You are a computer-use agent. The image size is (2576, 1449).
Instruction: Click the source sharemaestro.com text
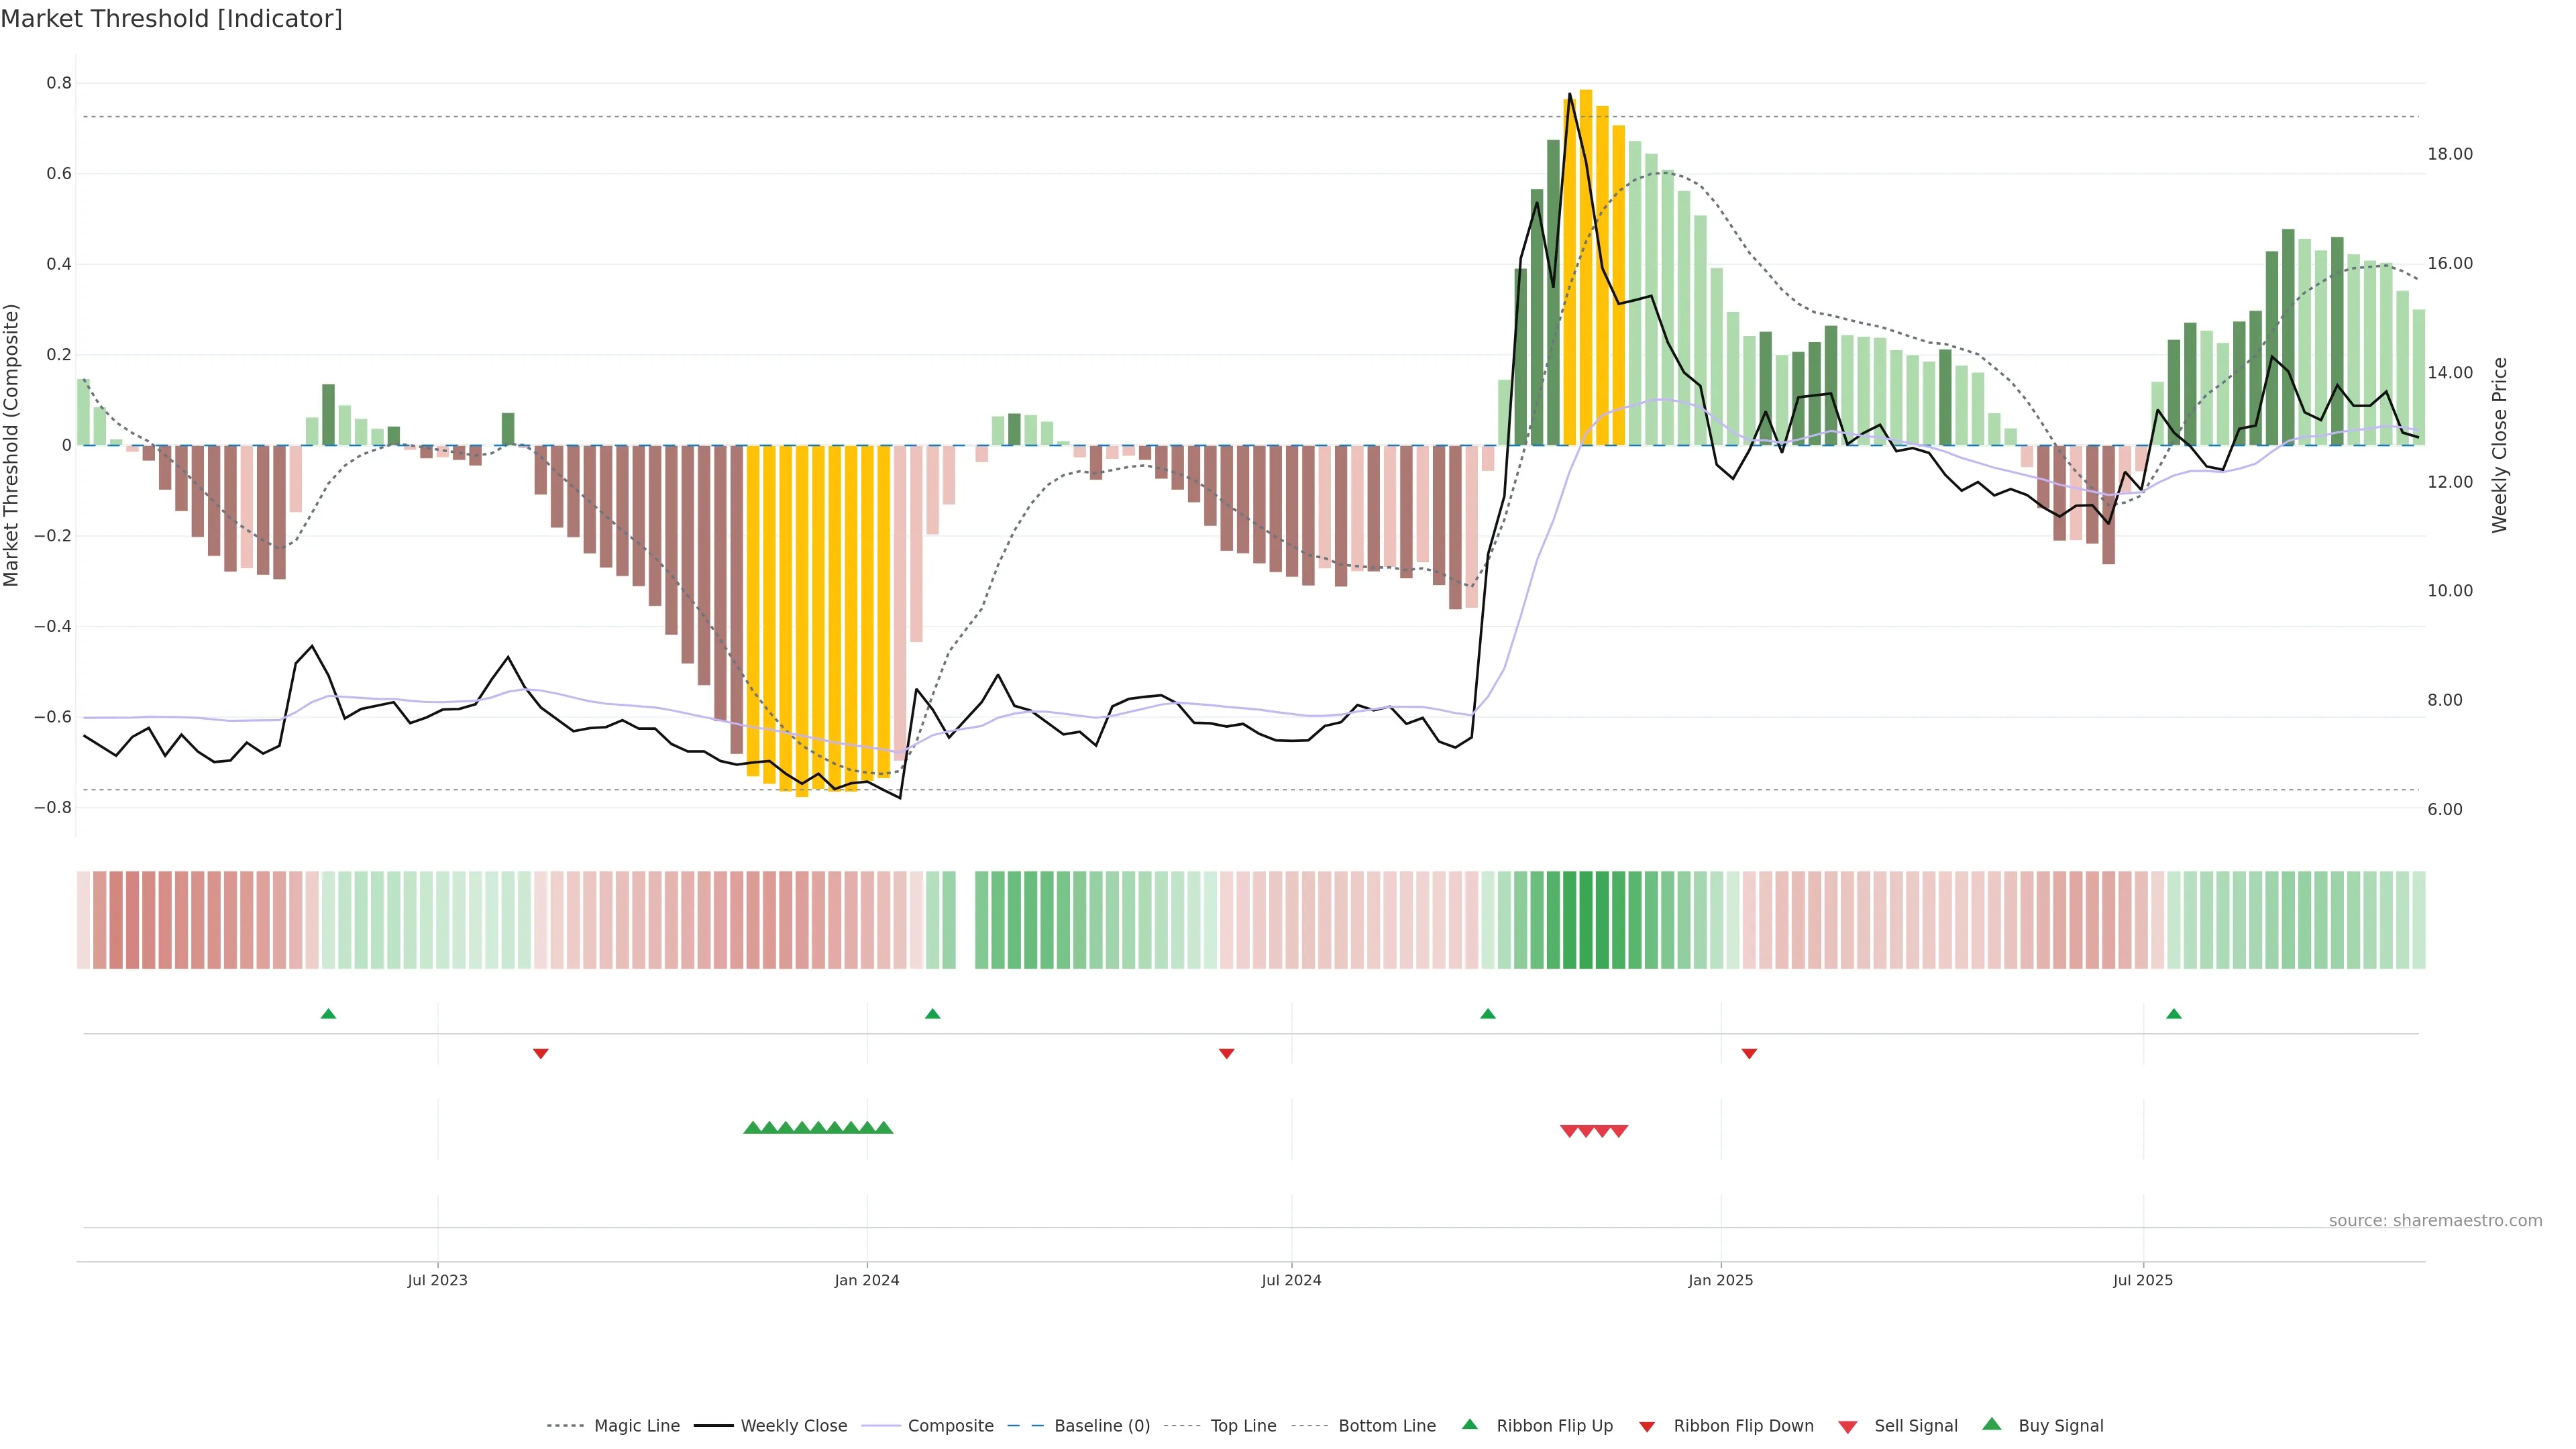pos(2435,1220)
